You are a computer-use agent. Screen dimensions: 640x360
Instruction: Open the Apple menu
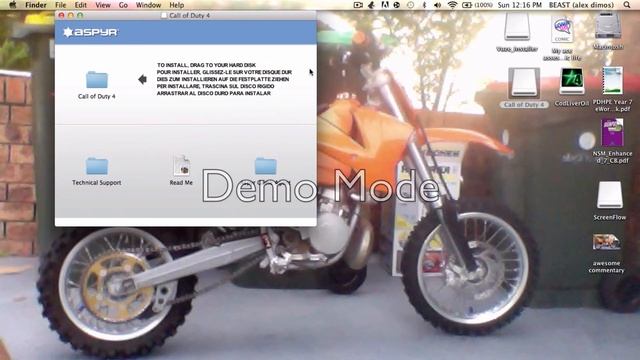(x=13, y=5)
